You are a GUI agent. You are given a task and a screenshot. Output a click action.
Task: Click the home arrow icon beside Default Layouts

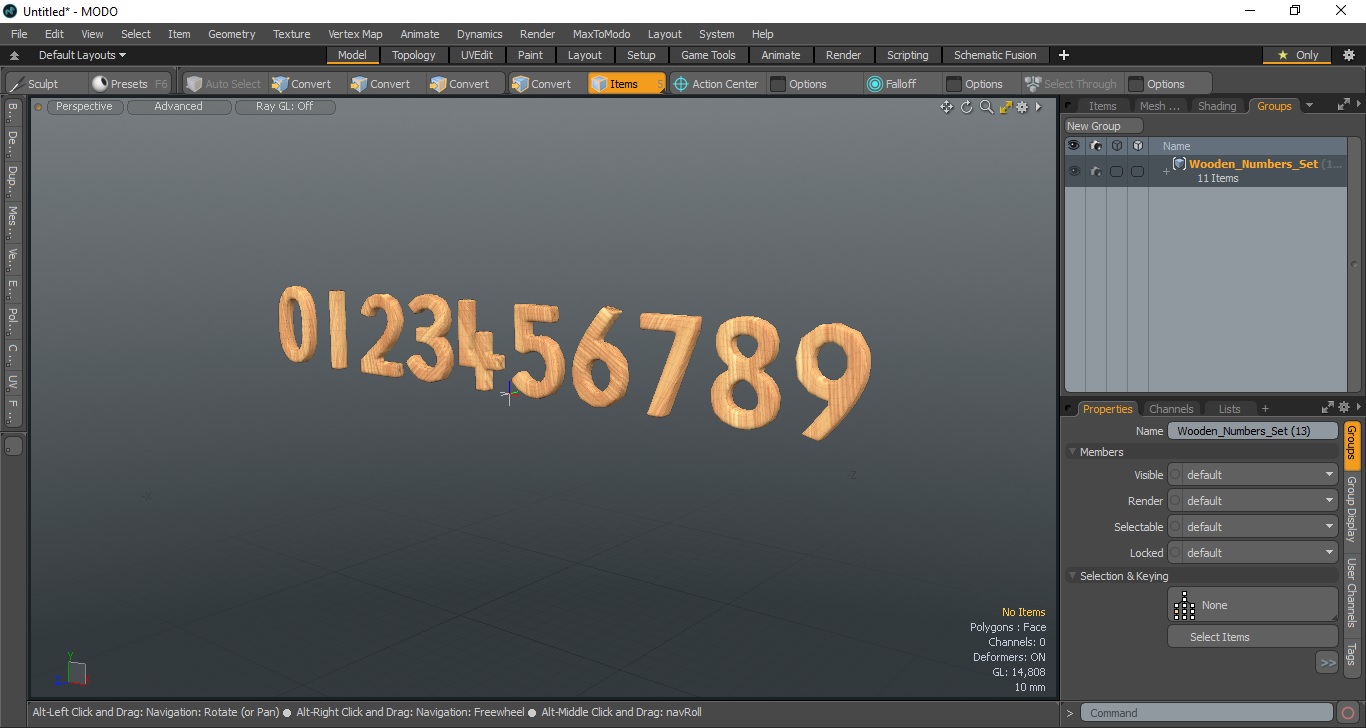coord(15,56)
